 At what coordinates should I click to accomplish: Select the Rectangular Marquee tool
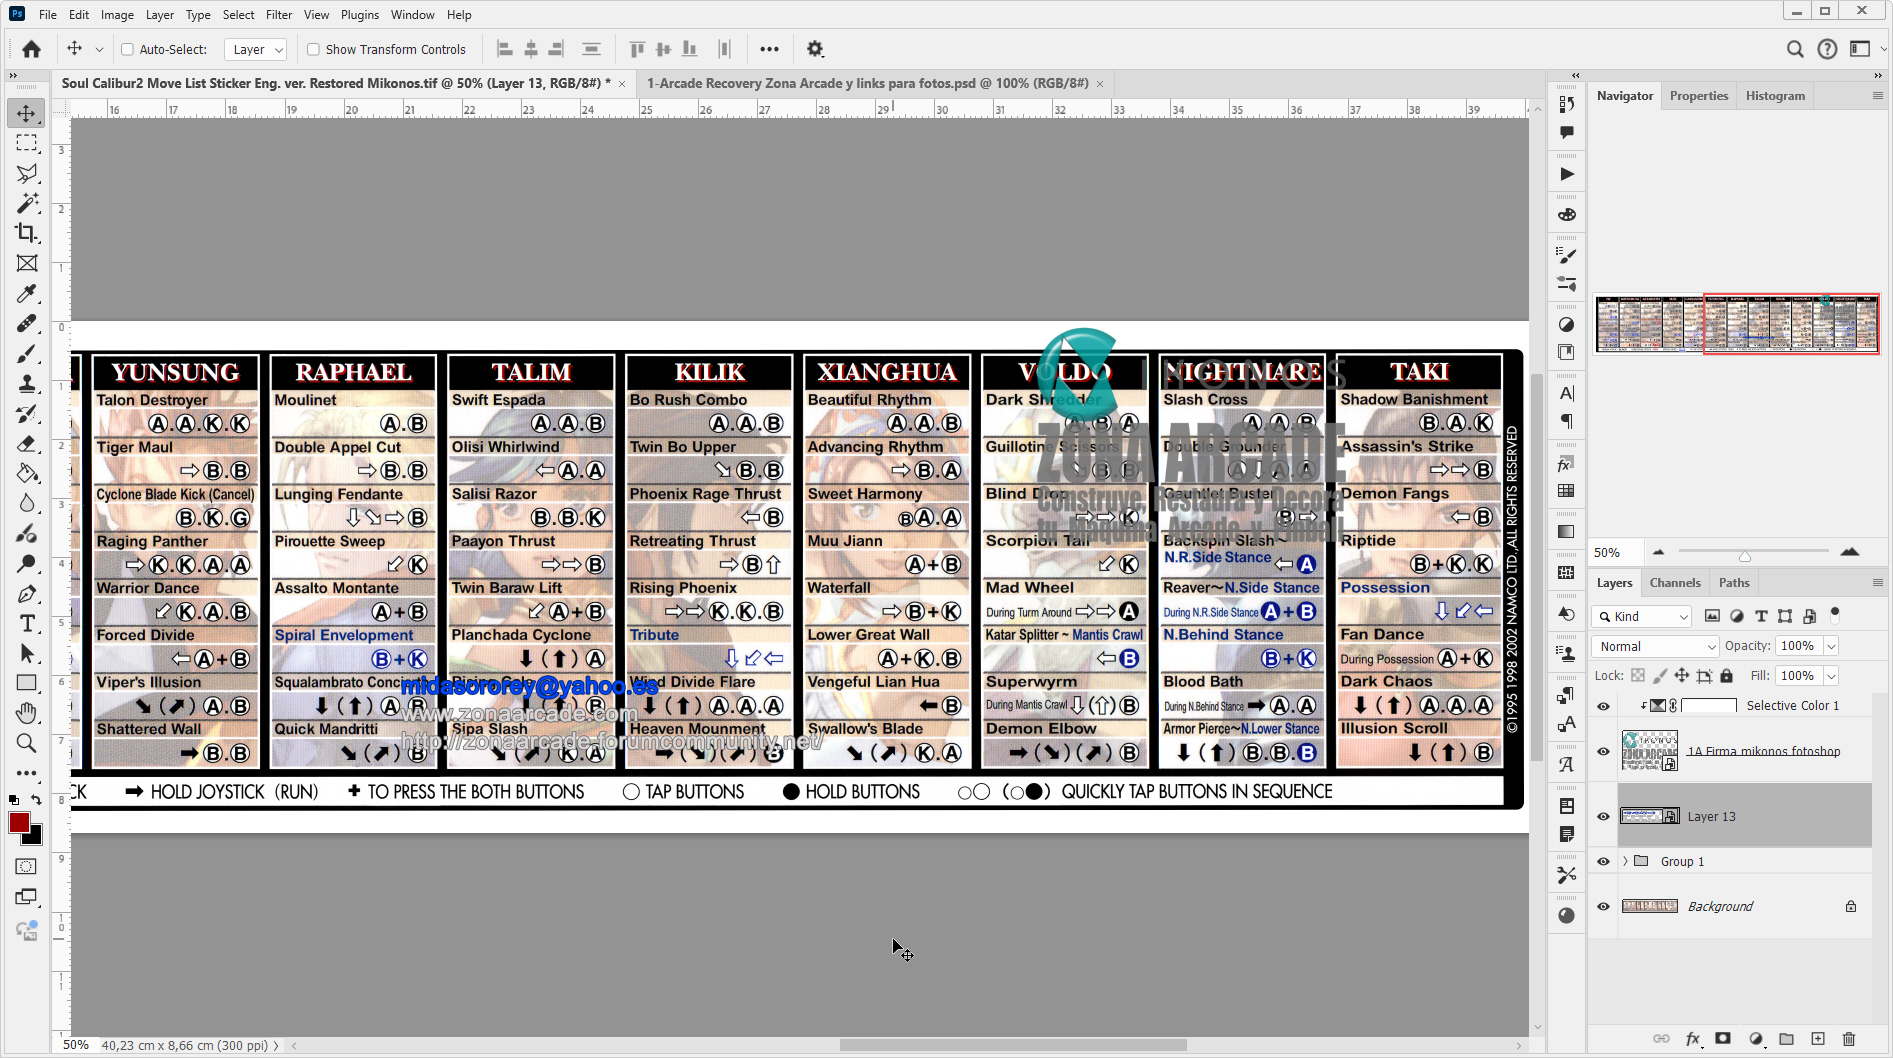[27, 143]
